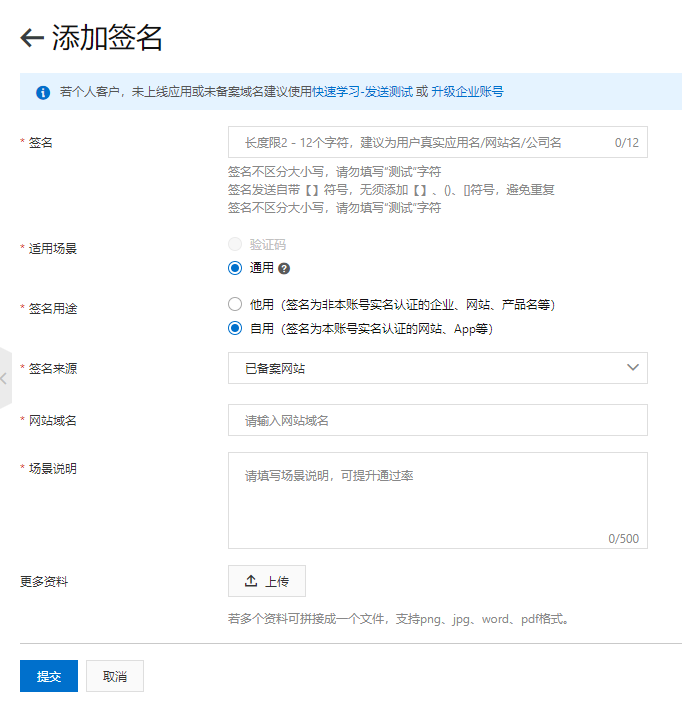Click the hint about 【】符号 avoidance
The height and width of the screenshot is (725, 682).
click(x=391, y=190)
